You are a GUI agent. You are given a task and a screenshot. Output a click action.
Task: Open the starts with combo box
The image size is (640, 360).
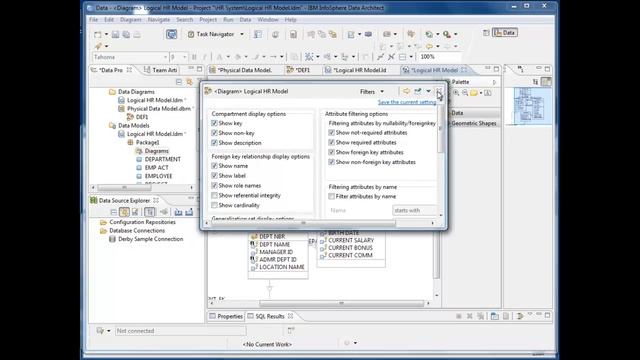(415, 210)
